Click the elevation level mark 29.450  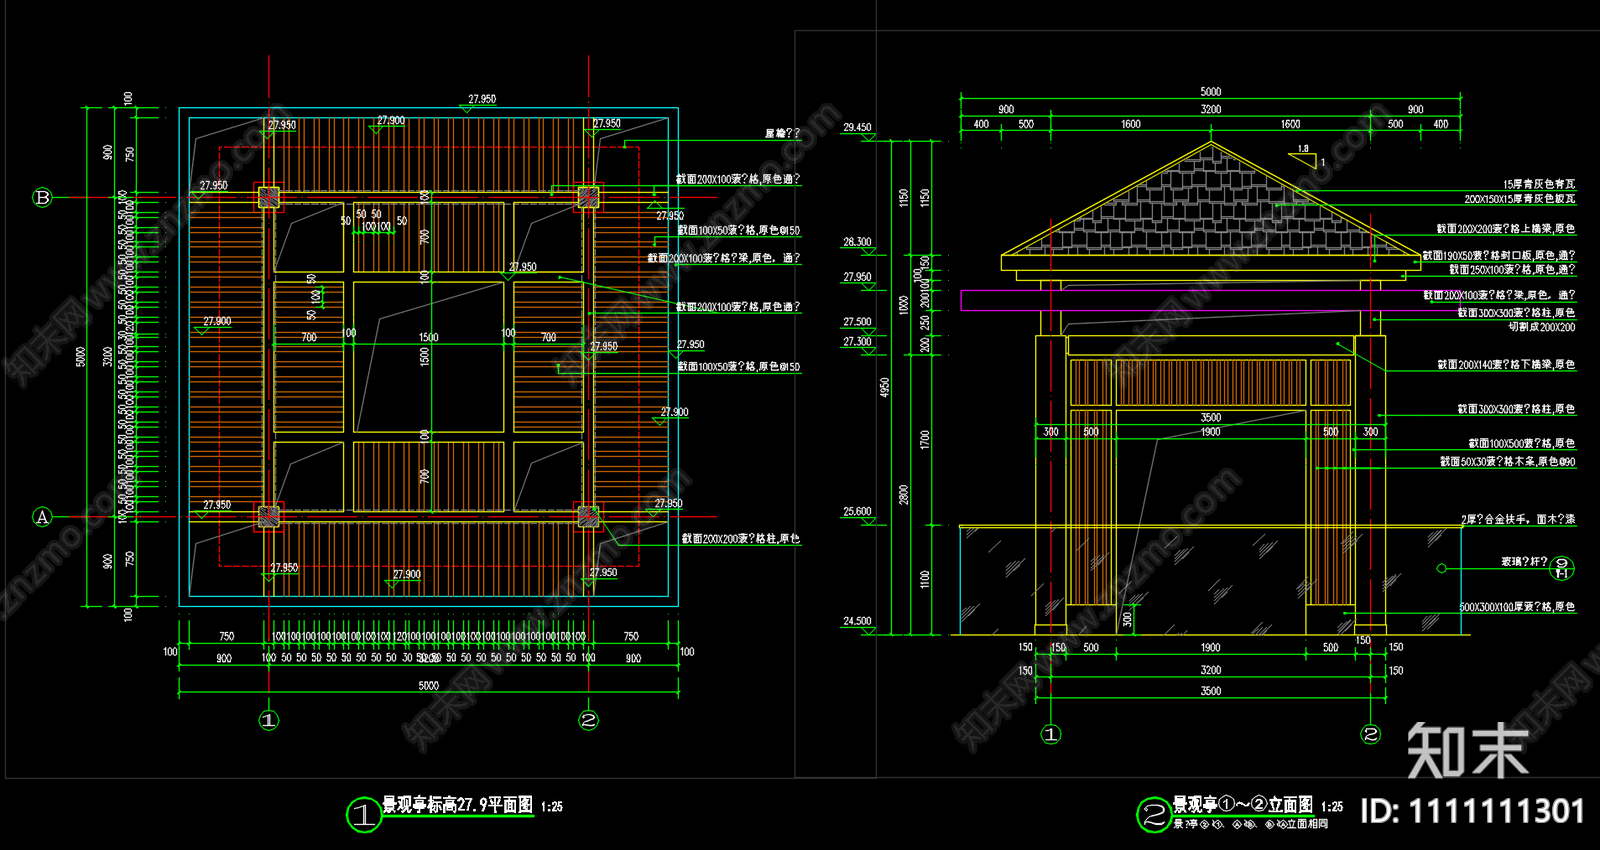click(857, 128)
